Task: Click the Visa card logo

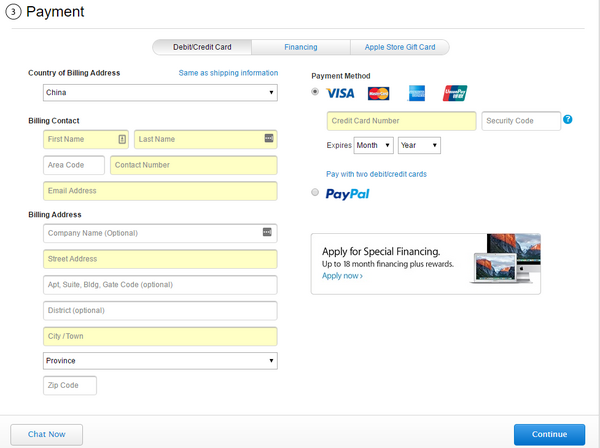Action: coord(340,93)
